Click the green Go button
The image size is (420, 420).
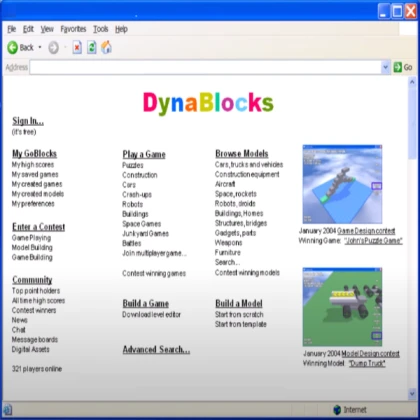(403, 67)
